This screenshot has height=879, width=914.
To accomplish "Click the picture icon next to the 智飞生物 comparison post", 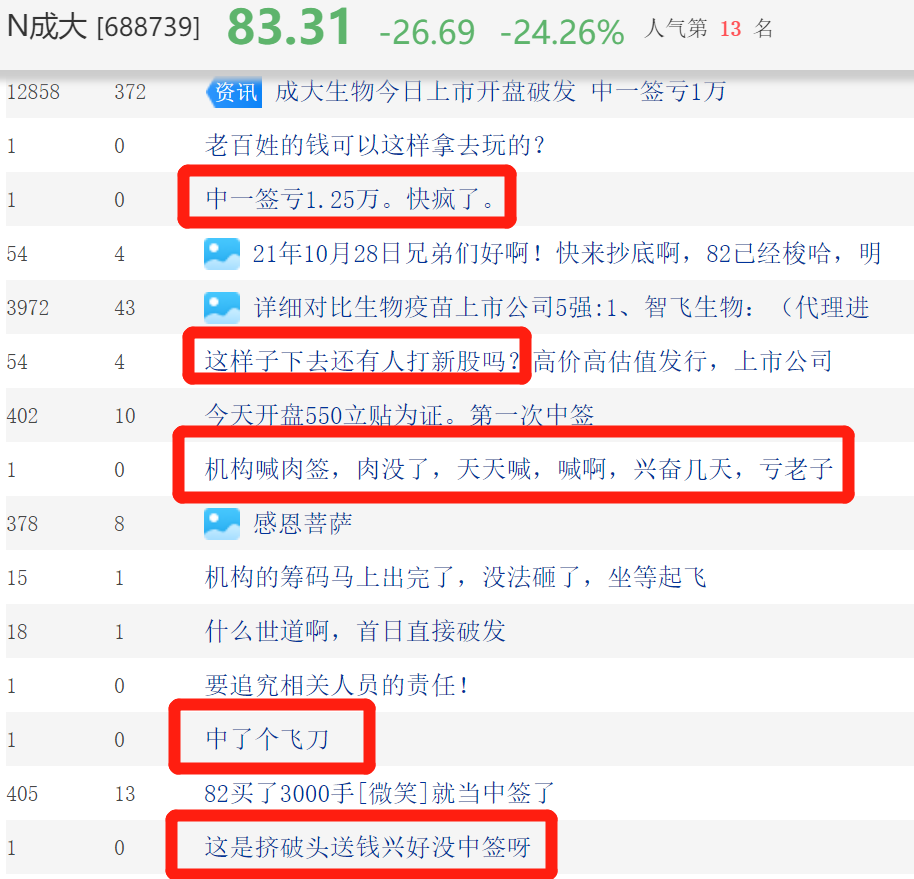I will coord(220,307).
